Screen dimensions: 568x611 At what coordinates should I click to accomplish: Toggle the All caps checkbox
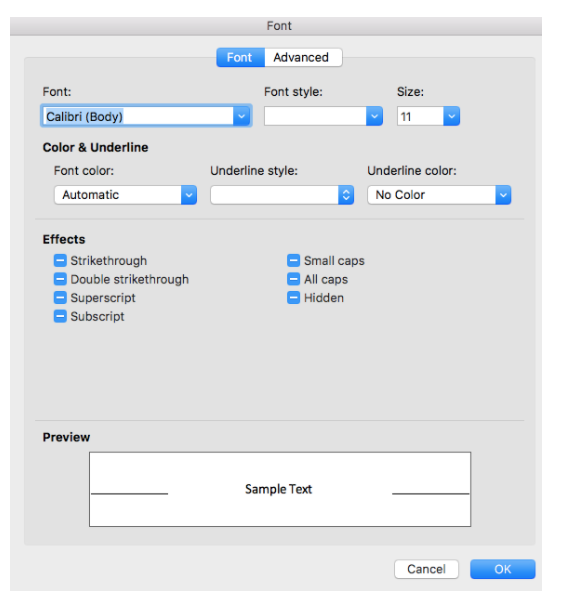(293, 279)
